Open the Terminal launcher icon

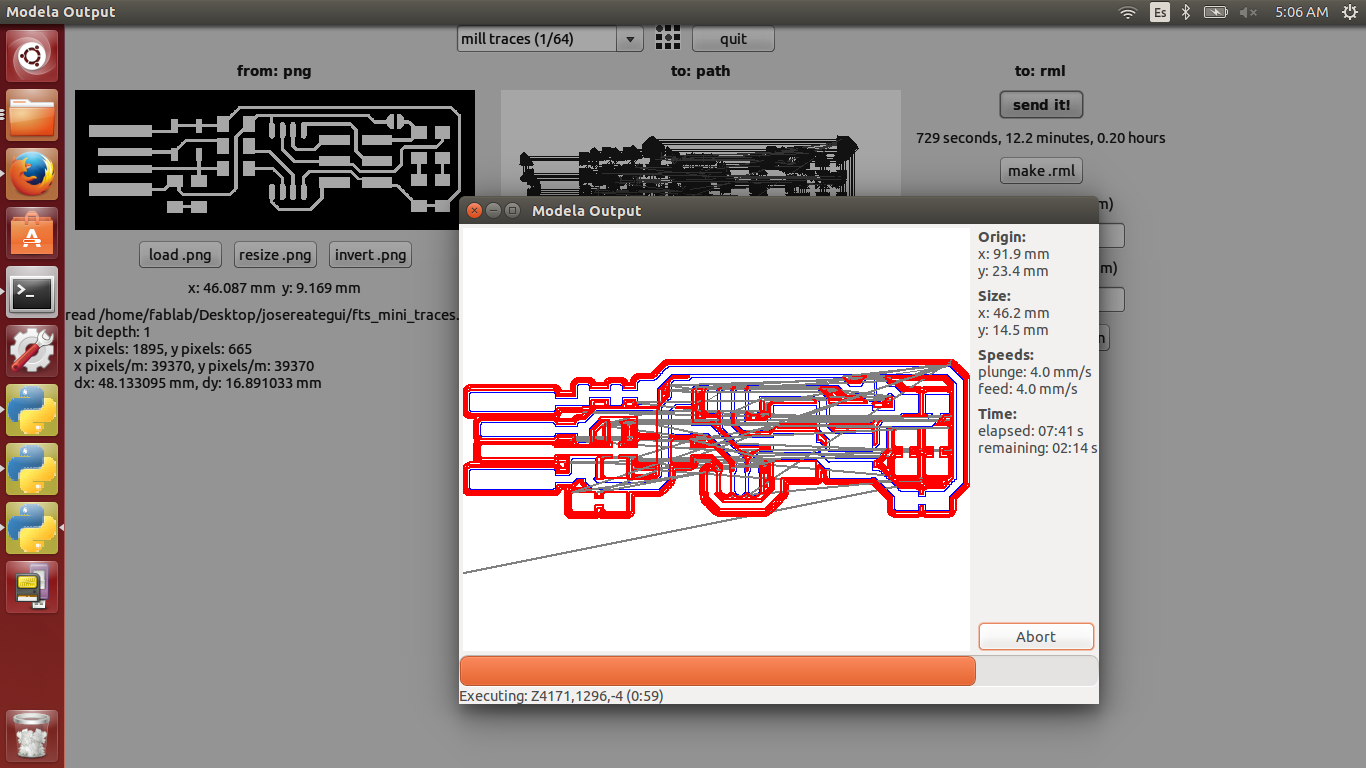[32, 292]
